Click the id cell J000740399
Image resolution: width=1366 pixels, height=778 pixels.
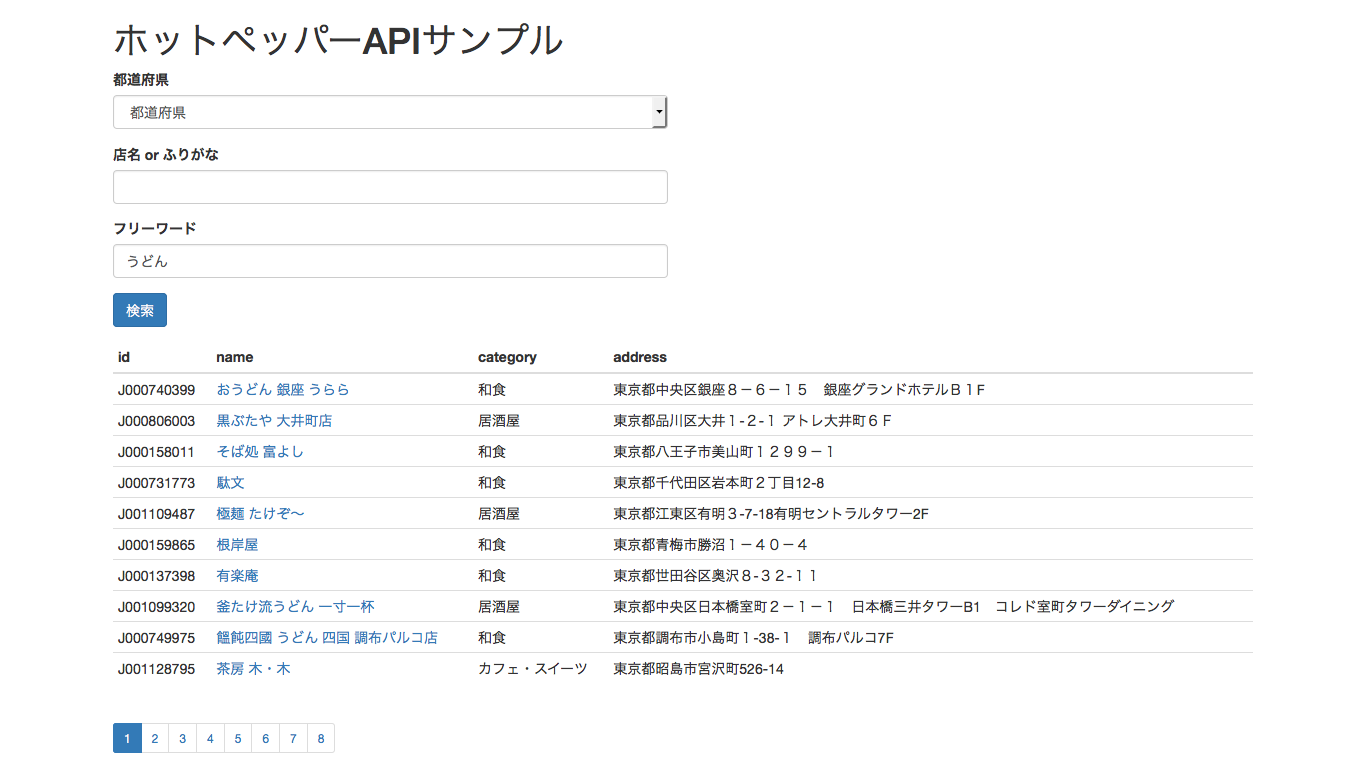click(157, 389)
